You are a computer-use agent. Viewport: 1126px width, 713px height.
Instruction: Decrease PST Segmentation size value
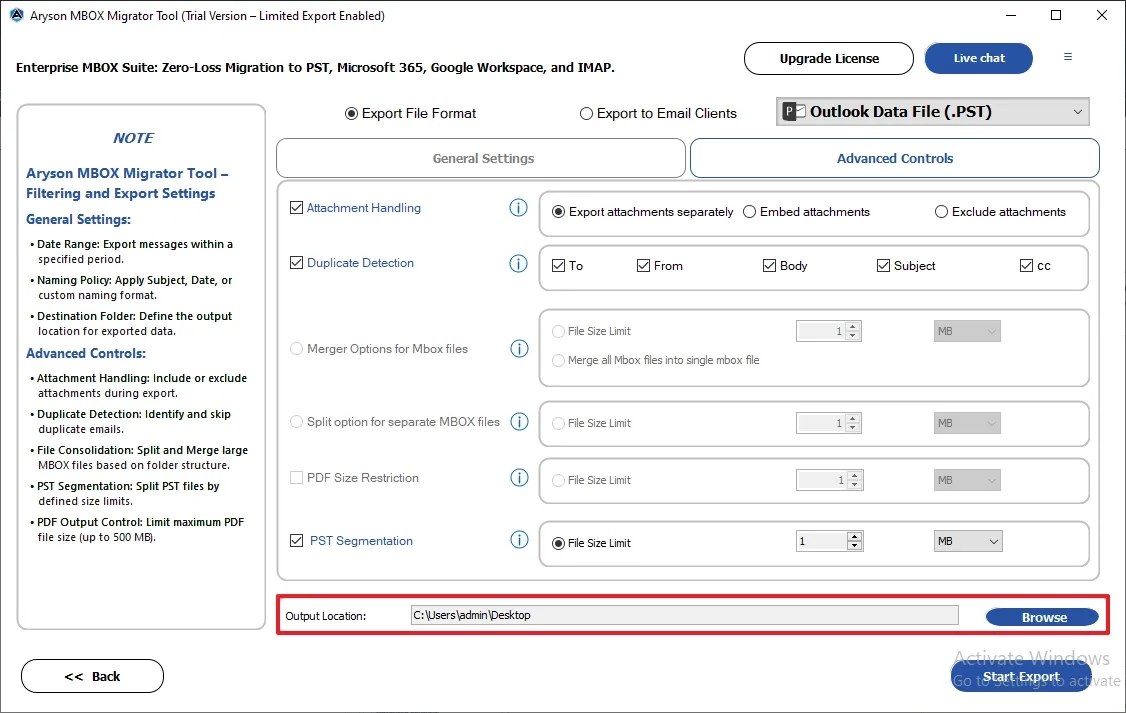click(854, 546)
